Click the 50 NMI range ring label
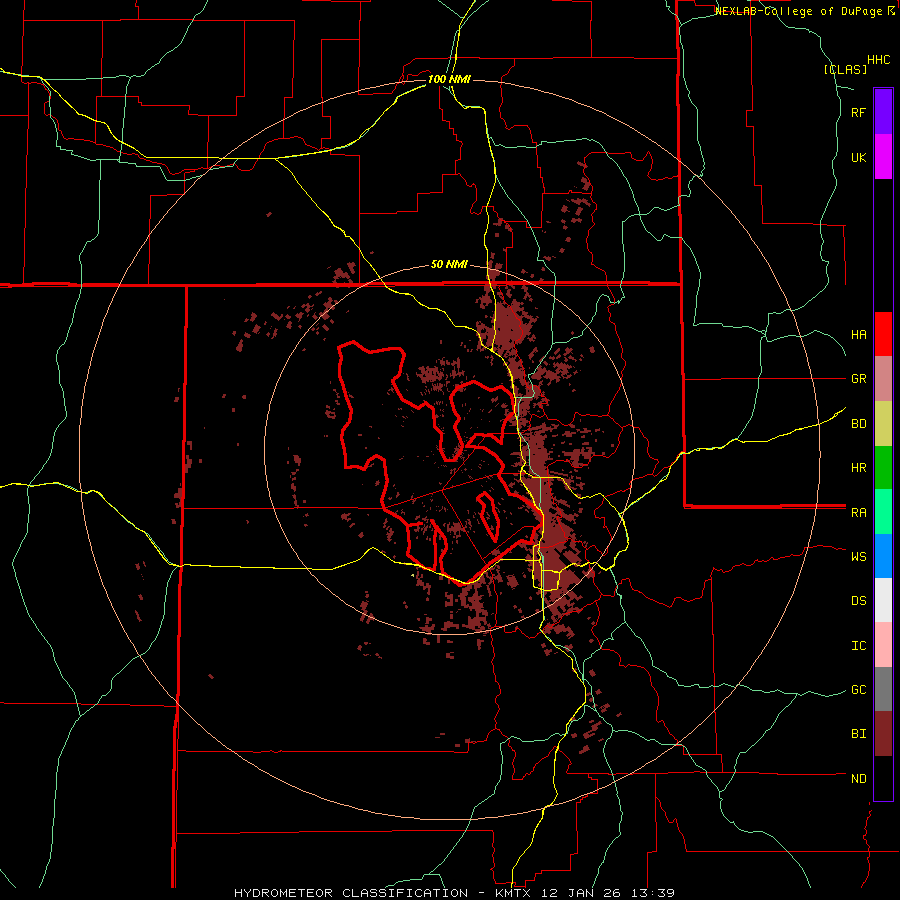900x900 pixels. pos(449,265)
